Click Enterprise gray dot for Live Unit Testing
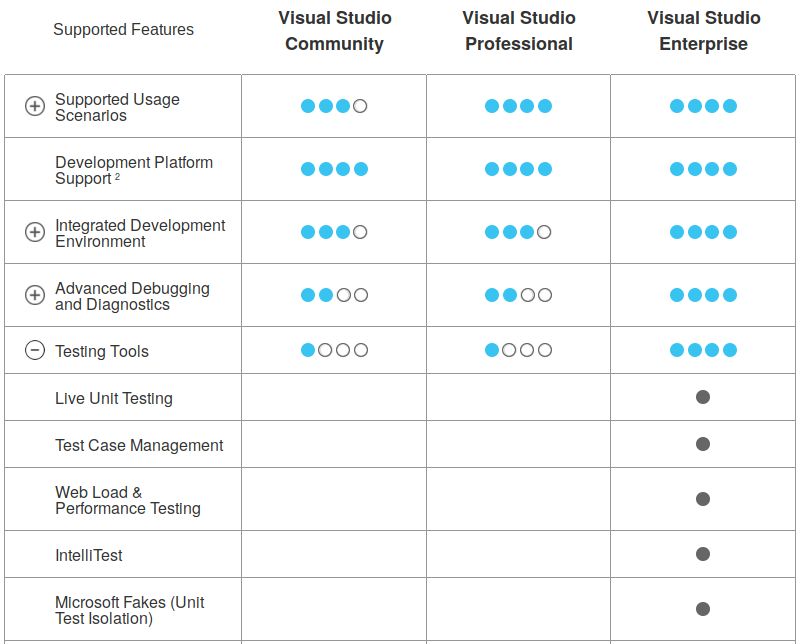Screen dimensions: 801x644 (703, 397)
